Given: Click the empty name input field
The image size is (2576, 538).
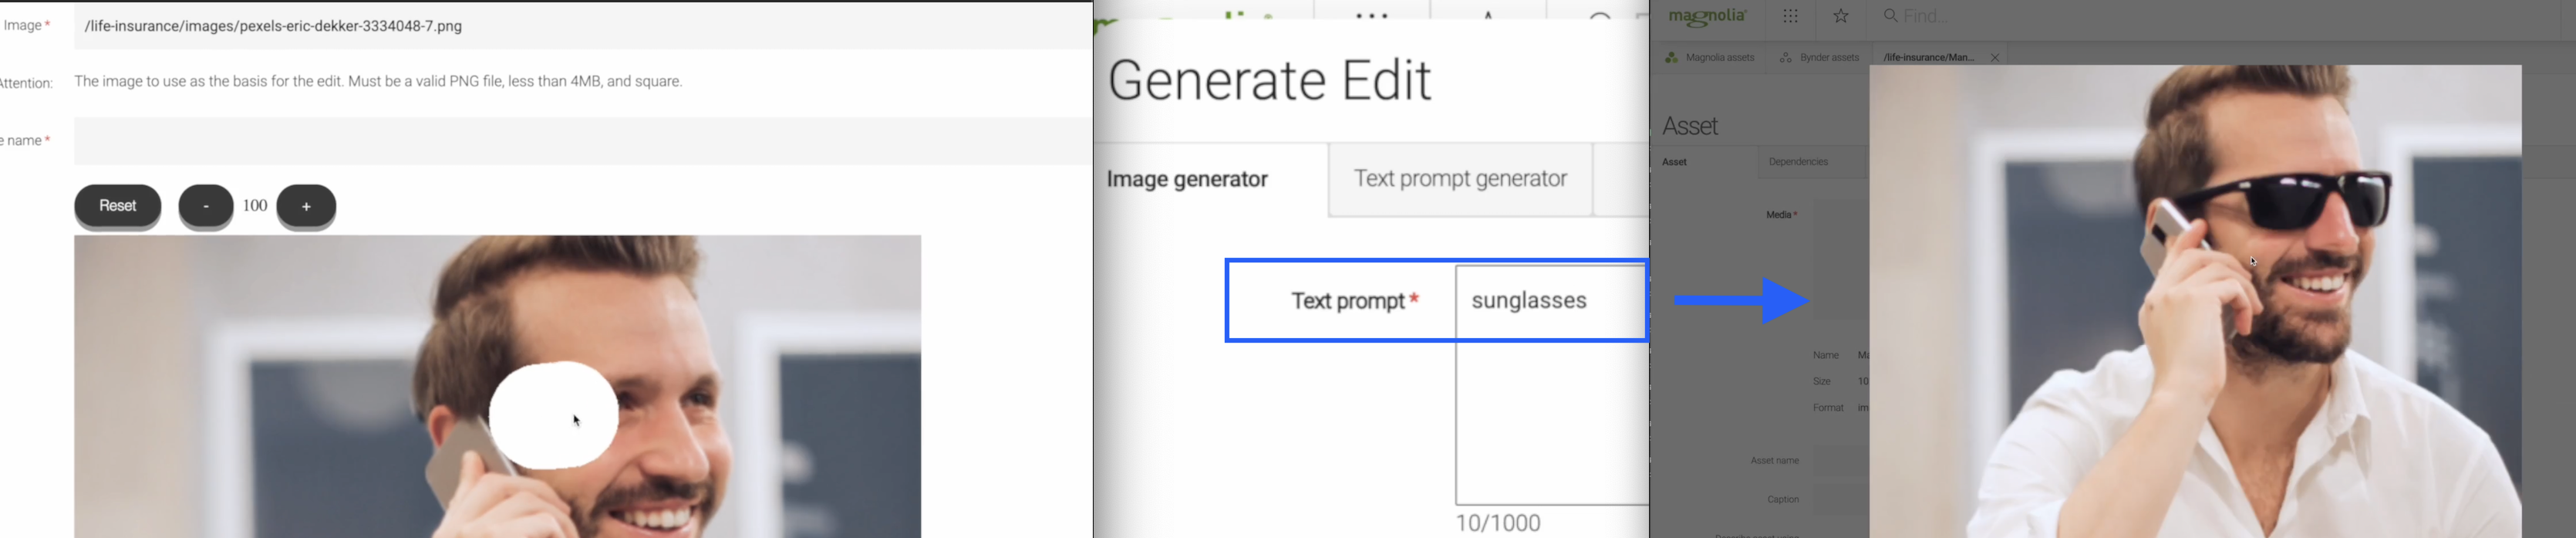Looking at the screenshot, I should [x=580, y=141].
